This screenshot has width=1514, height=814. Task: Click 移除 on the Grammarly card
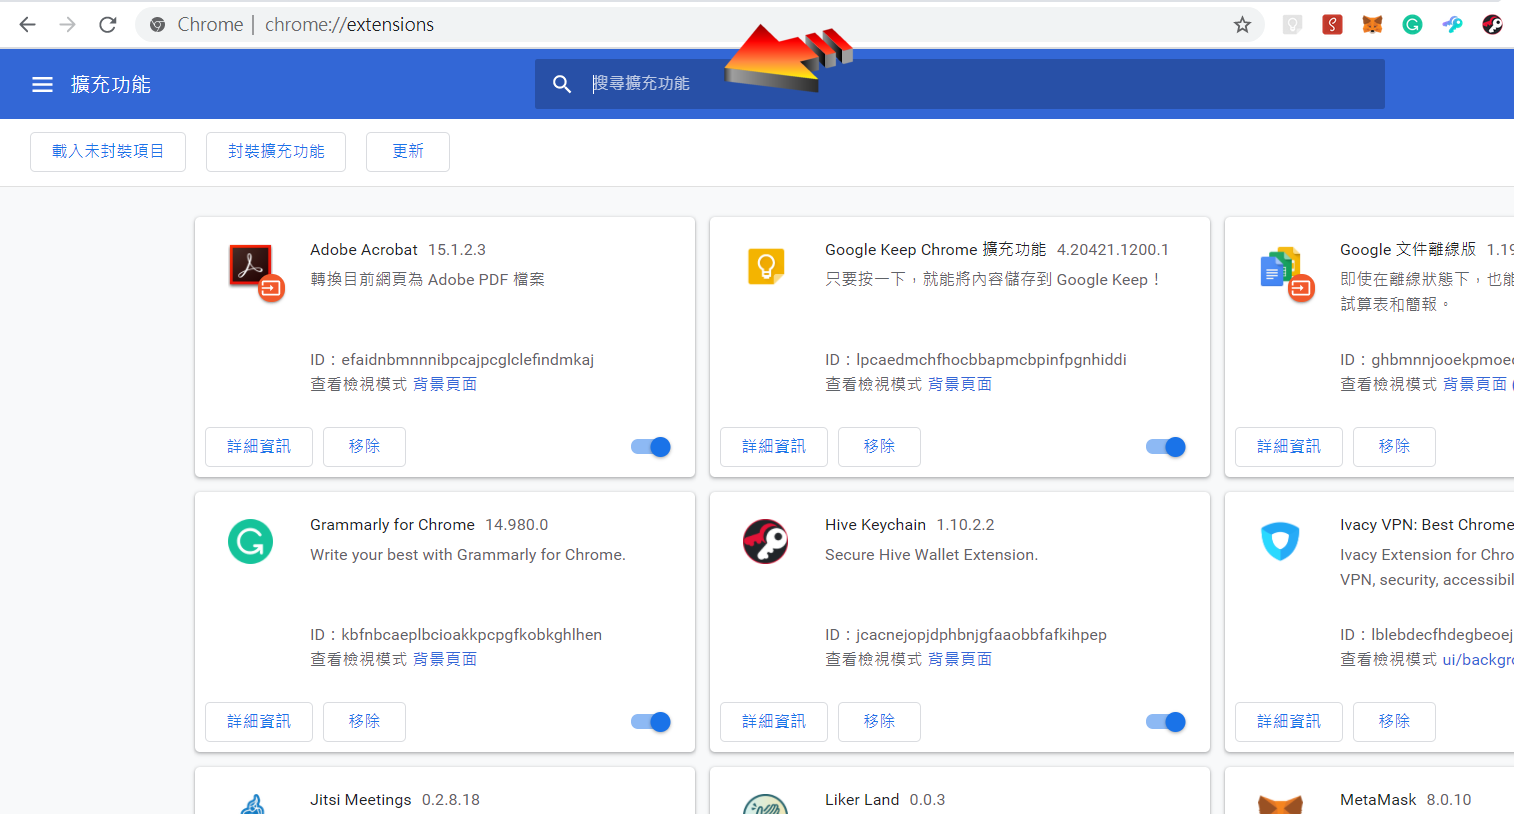364,722
